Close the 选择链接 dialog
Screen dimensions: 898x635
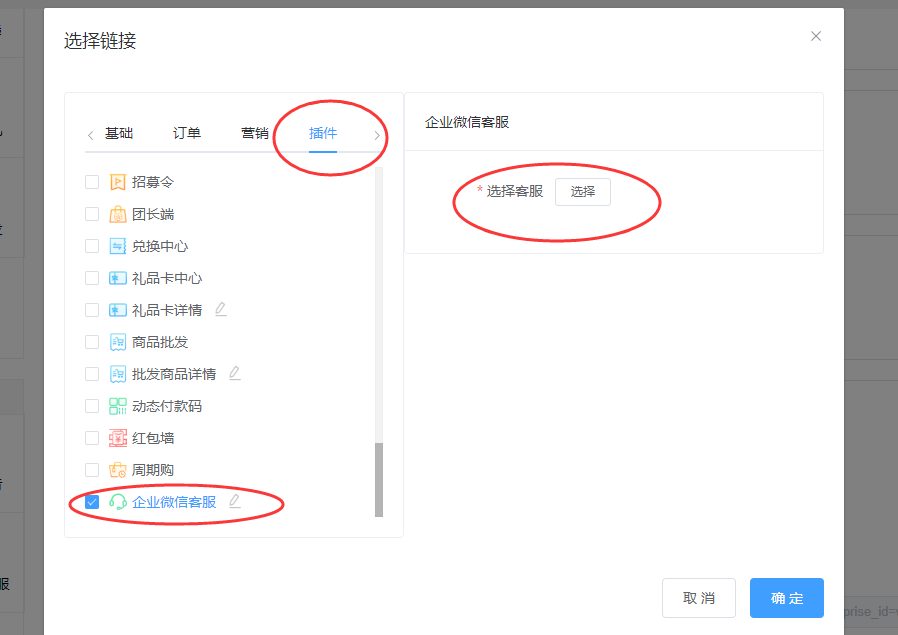816,36
